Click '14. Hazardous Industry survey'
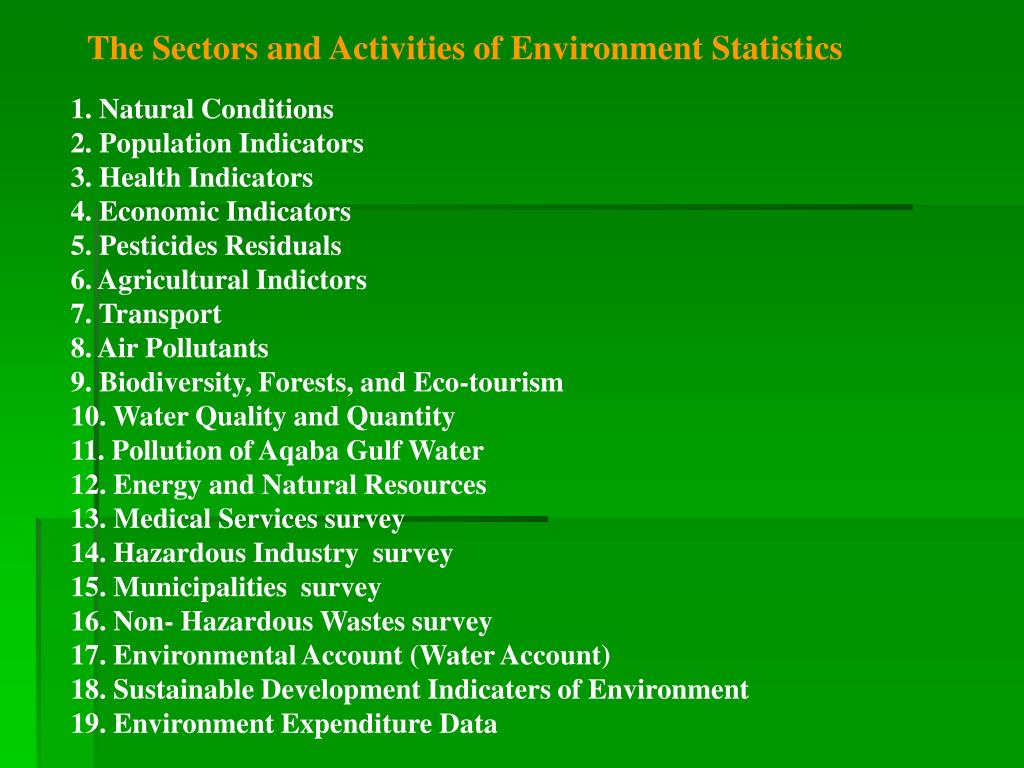The width and height of the screenshot is (1024, 768). point(261,554)
